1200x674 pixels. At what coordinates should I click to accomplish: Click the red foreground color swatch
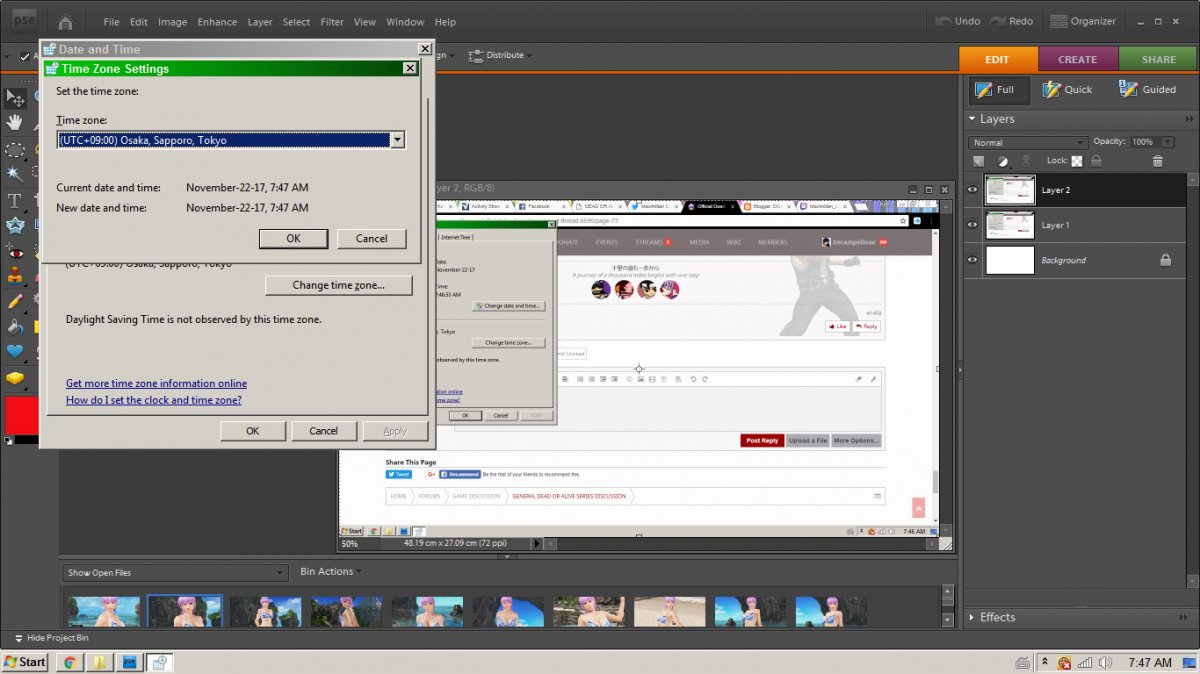click(20, 414)
